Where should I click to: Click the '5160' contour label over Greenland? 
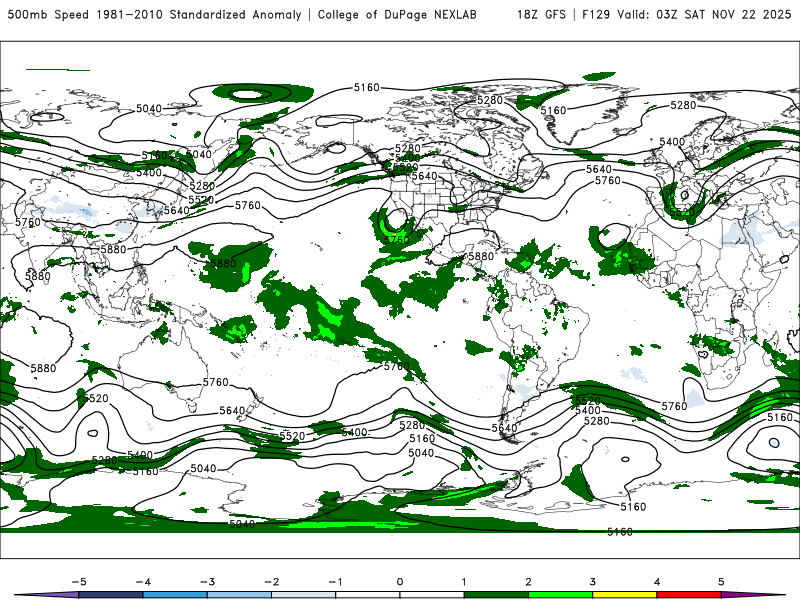pyautogui.click(x=554, y=110)
